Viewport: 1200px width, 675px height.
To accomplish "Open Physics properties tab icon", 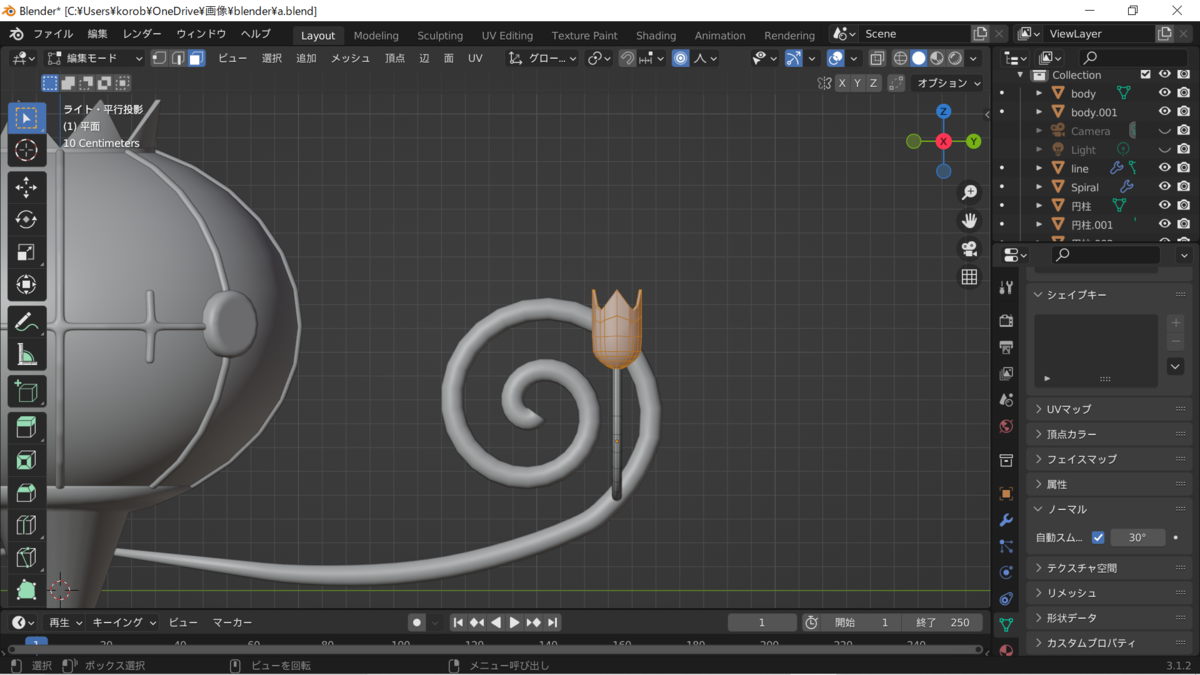I will coord(1006,572).
